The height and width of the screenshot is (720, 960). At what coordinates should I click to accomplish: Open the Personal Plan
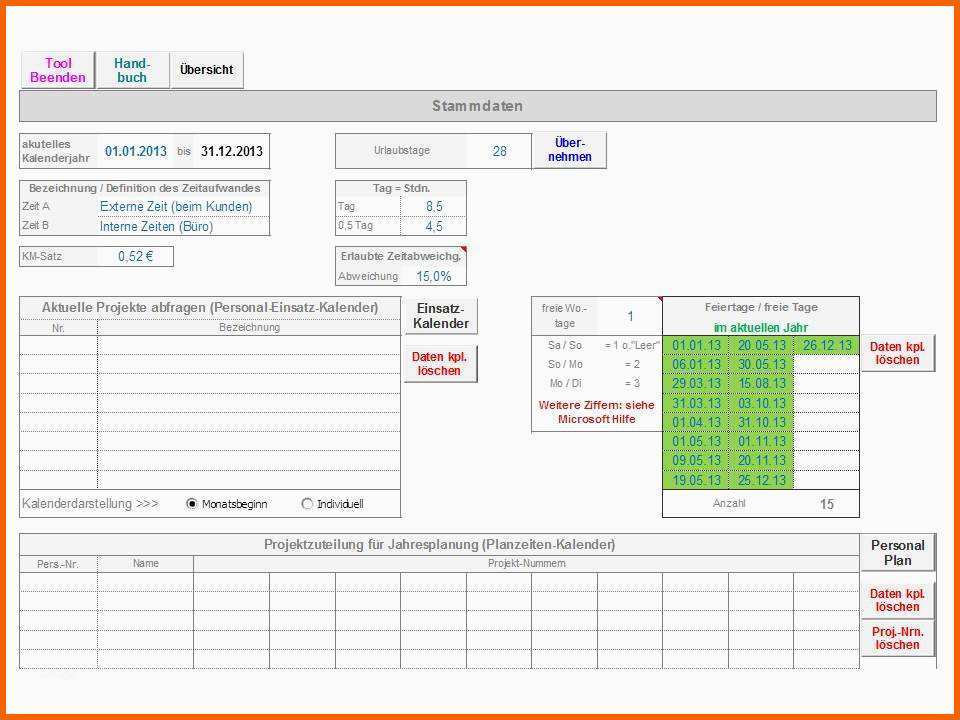[898, 553]
